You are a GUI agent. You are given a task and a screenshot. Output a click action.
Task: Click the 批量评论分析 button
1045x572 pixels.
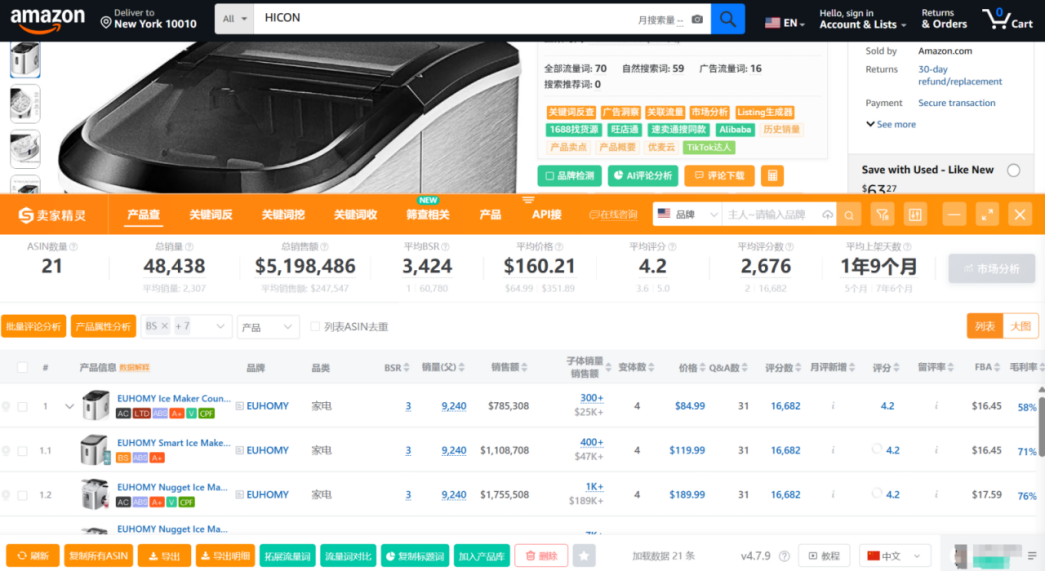click(x=33, y=327)
